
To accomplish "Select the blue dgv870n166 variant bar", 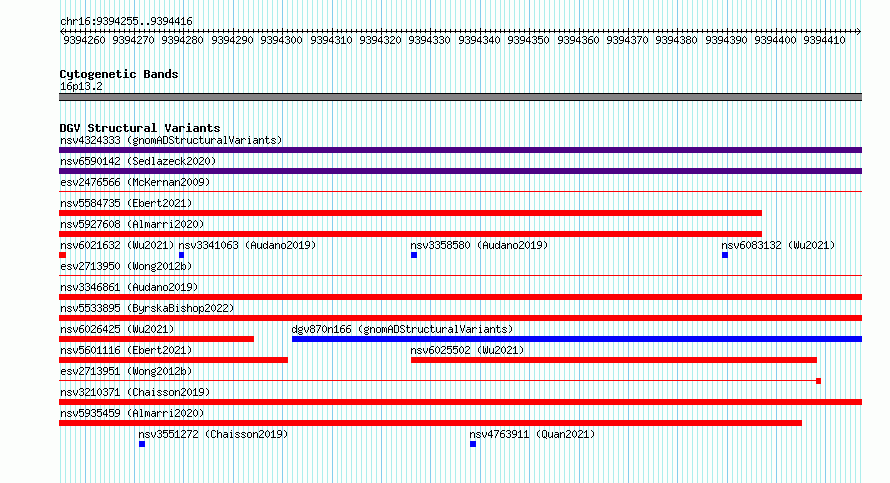I will pyautogui.click(x=577, y=339).
